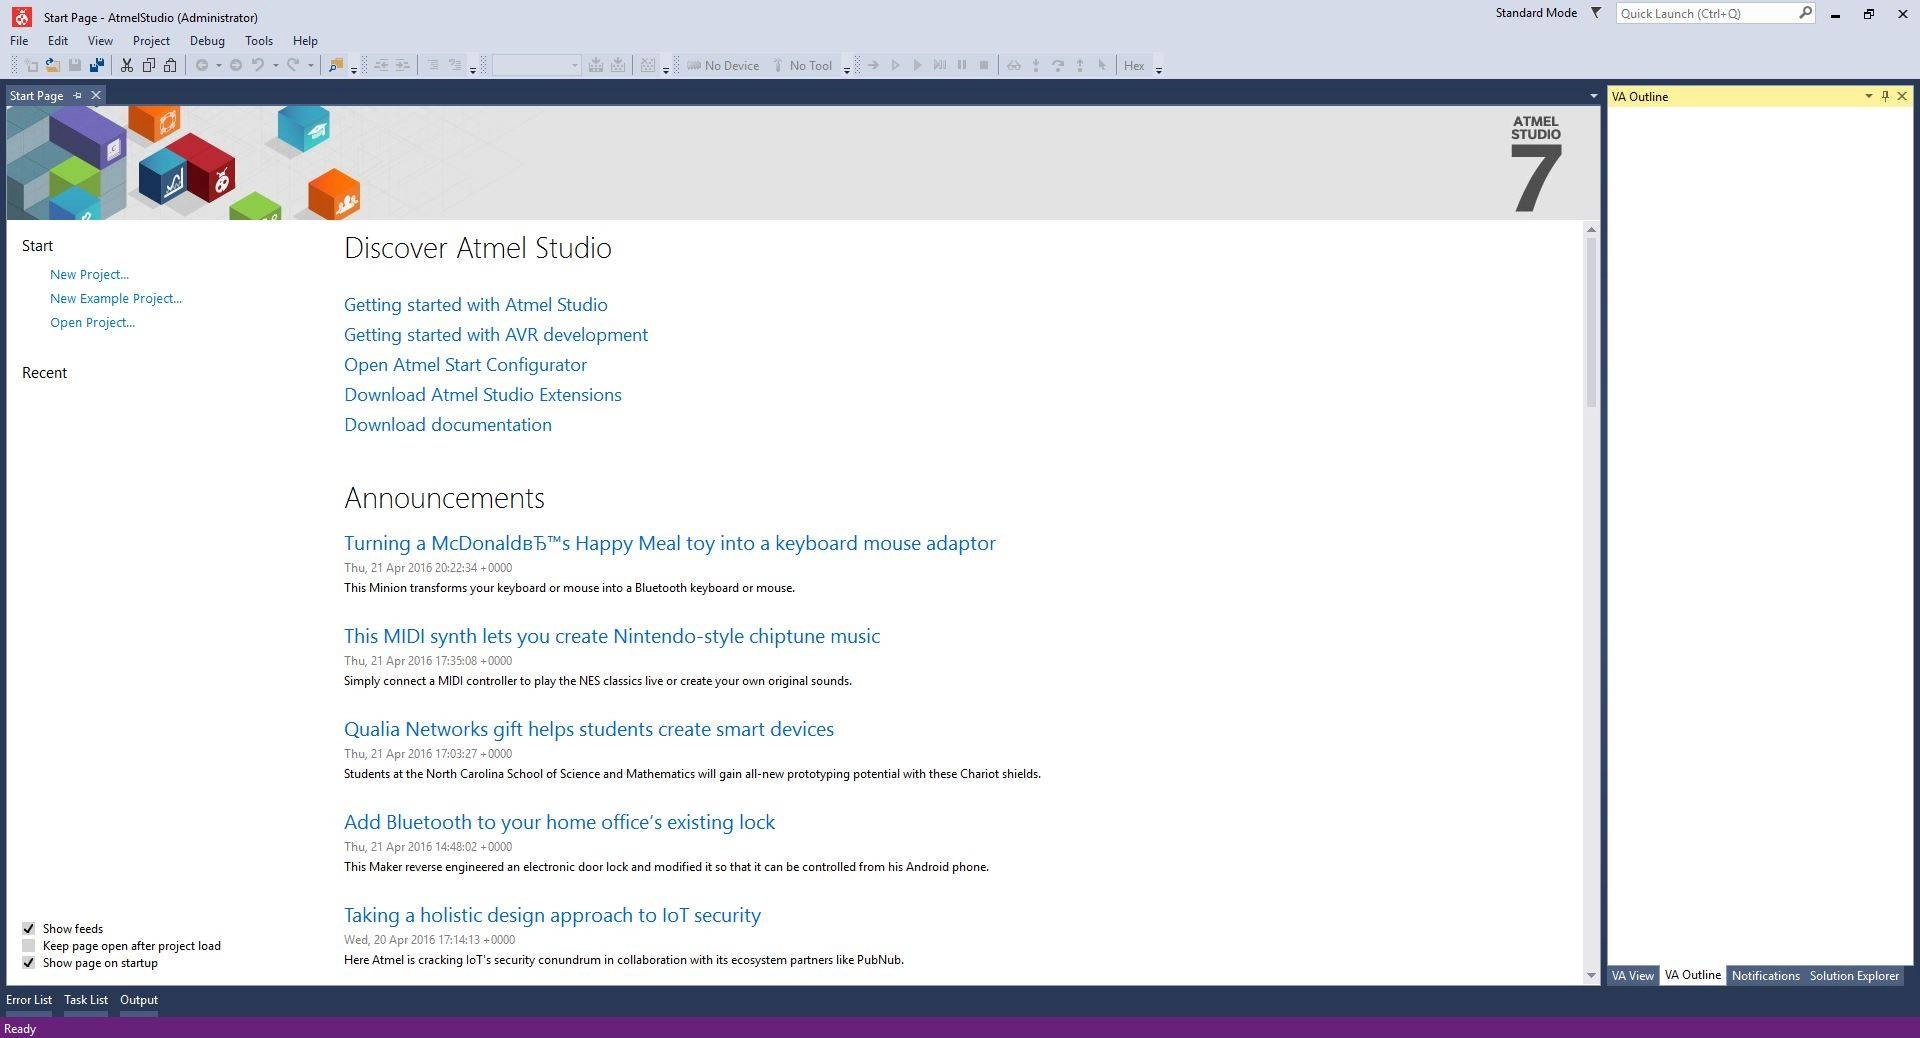Open the Help menu
The height and width of the screenshot is (1038, 1920).
(305, 41)
